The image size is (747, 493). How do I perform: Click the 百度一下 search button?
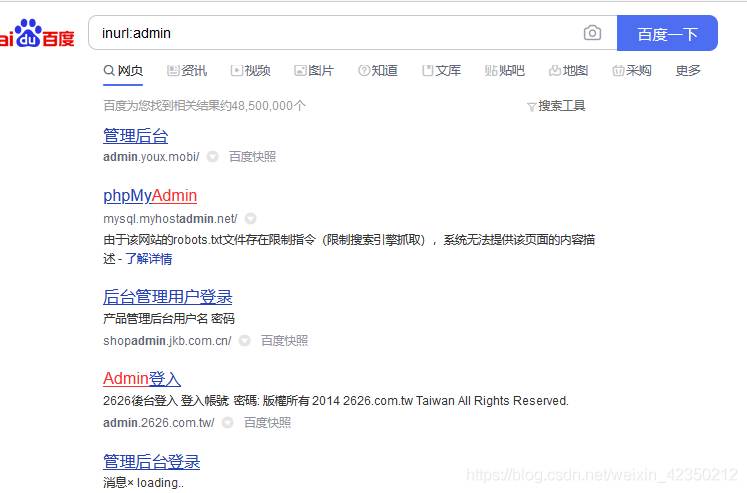click(667, 33)
